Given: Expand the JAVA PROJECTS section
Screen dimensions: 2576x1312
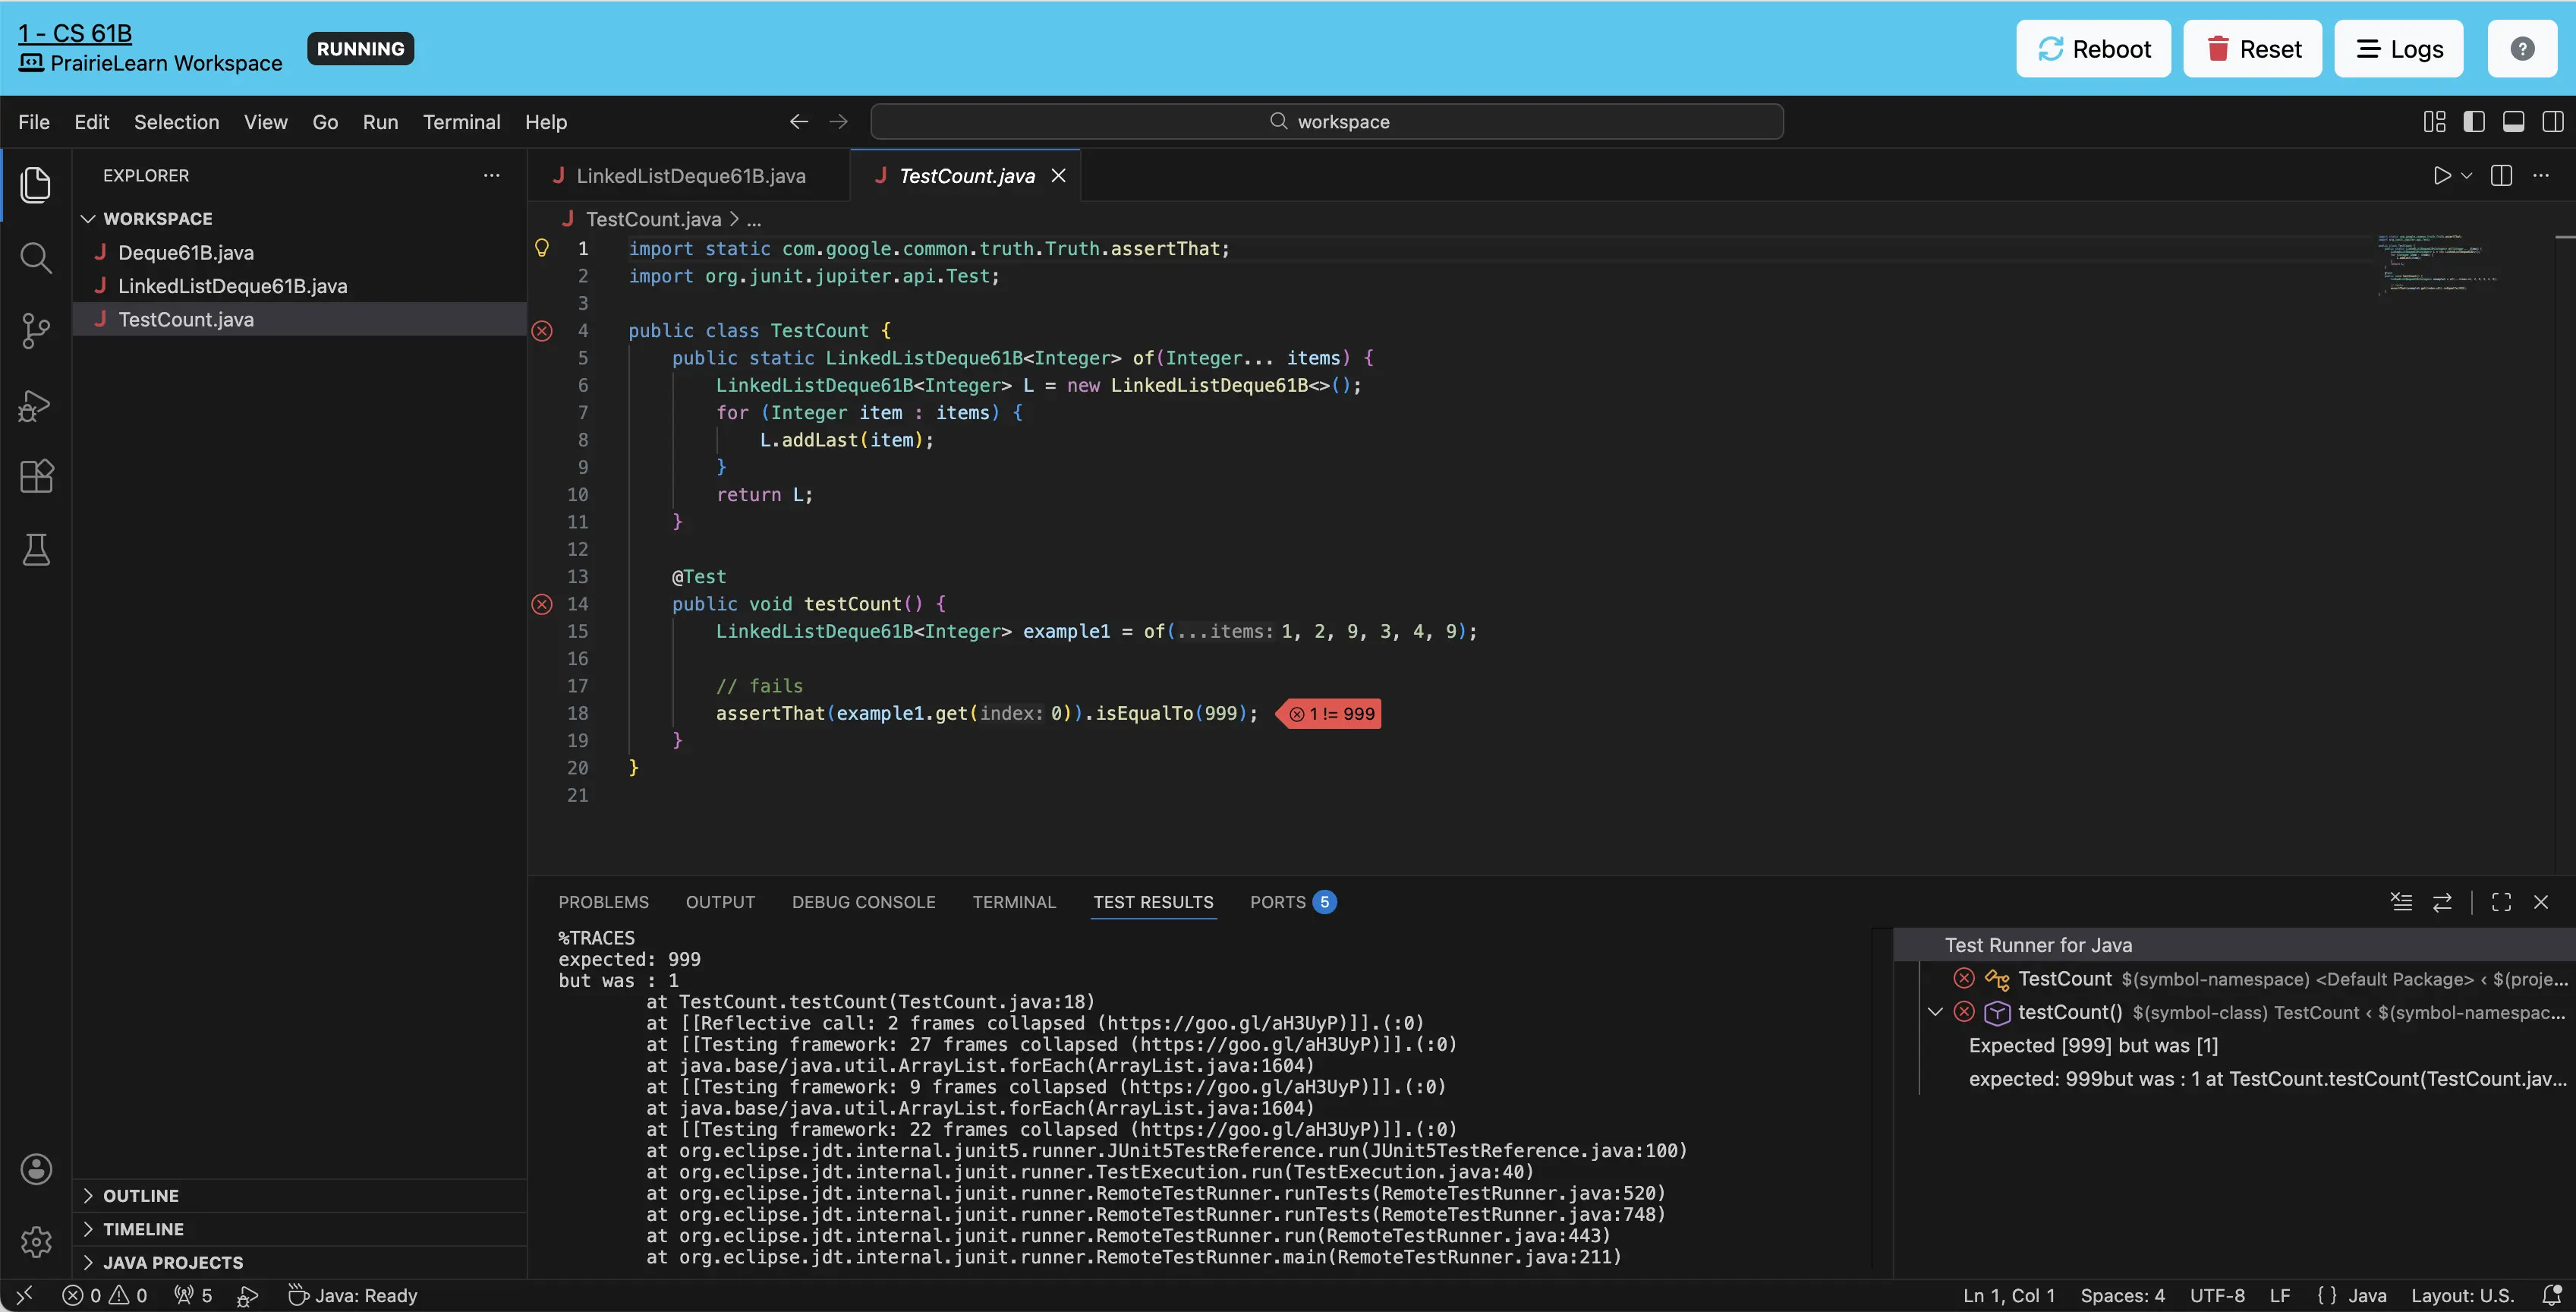Looking at the screenshot, I should point(172,1262).
